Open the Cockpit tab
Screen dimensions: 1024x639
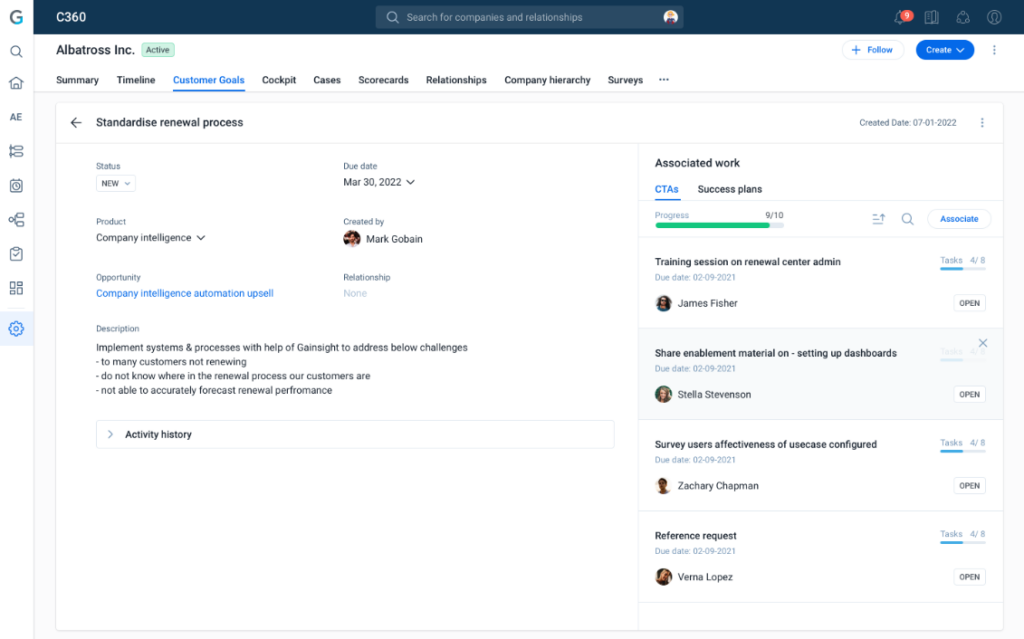[279, 80]
